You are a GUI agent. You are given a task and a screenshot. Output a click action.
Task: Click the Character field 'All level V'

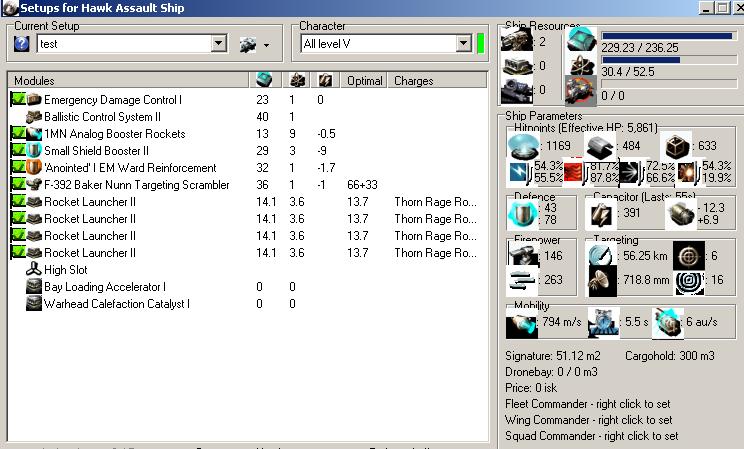pos(378,44)
